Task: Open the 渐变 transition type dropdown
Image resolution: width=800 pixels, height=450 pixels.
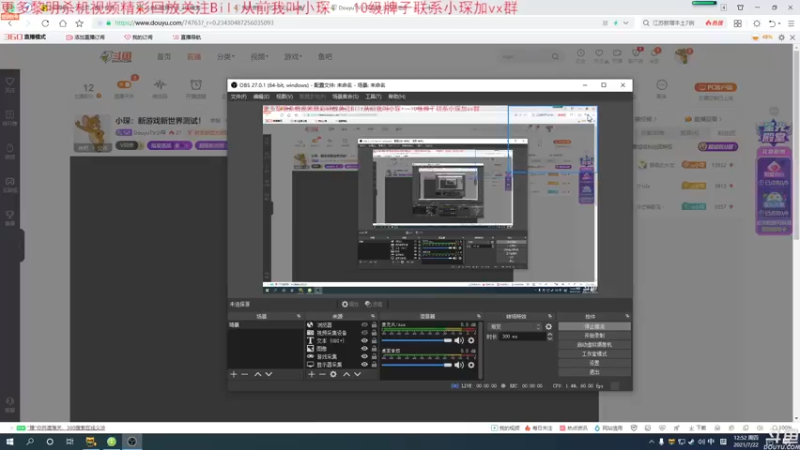Action: pyautogui.click(x=514, y=327)
